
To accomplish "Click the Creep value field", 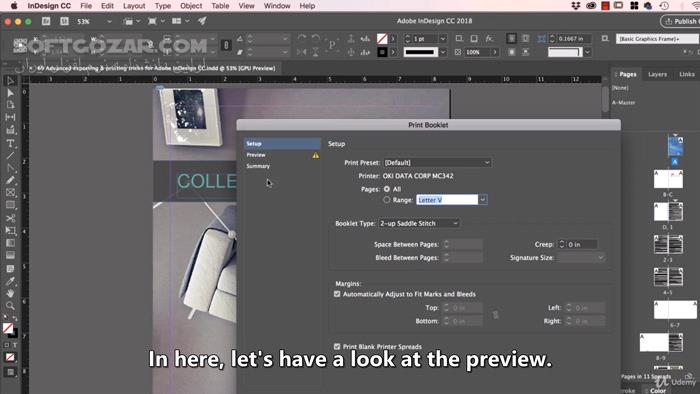I will [x=582, y=245].
